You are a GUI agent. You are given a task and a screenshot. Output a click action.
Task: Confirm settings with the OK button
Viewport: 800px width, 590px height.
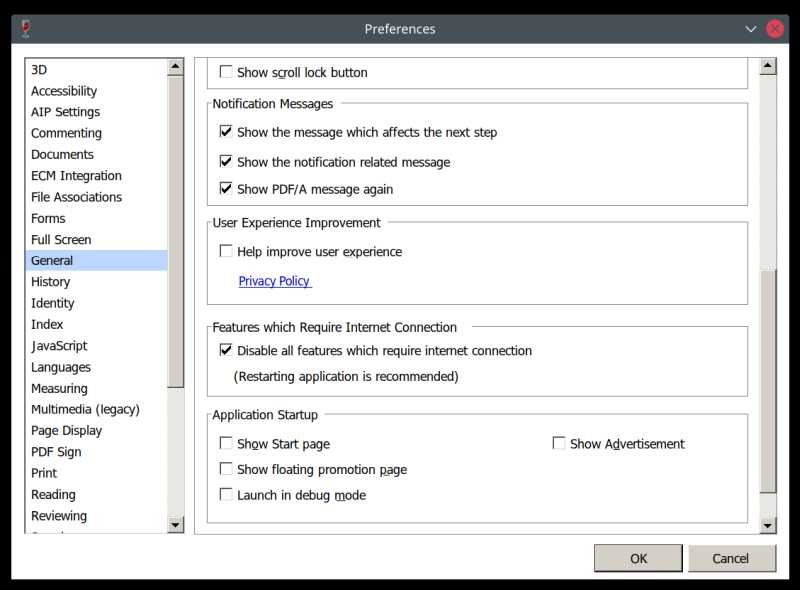(x=638, y=558)
